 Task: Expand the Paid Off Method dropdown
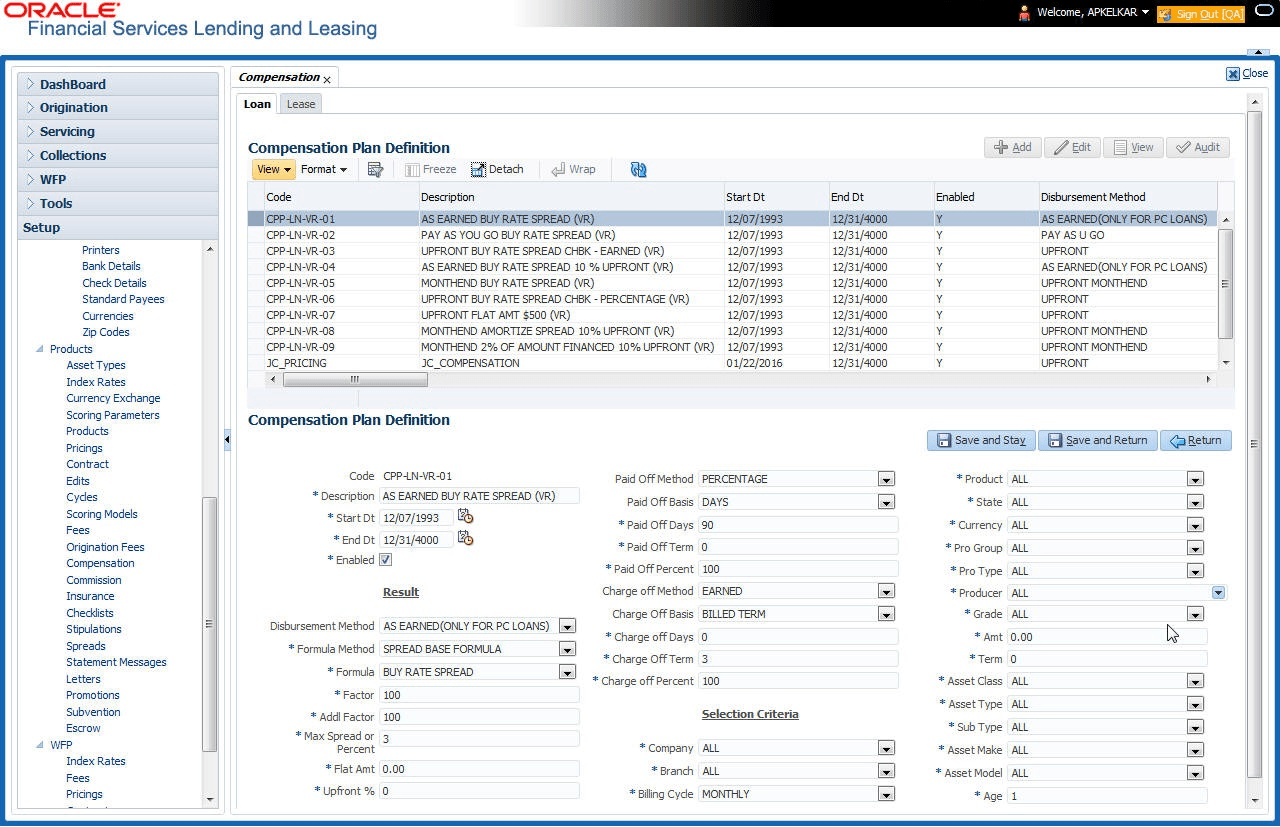[886, 479]
